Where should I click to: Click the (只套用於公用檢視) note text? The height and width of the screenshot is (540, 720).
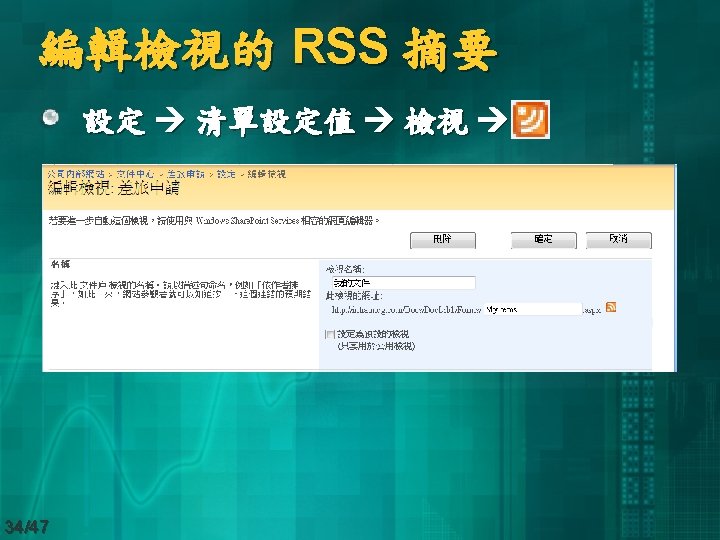point(376,346)
